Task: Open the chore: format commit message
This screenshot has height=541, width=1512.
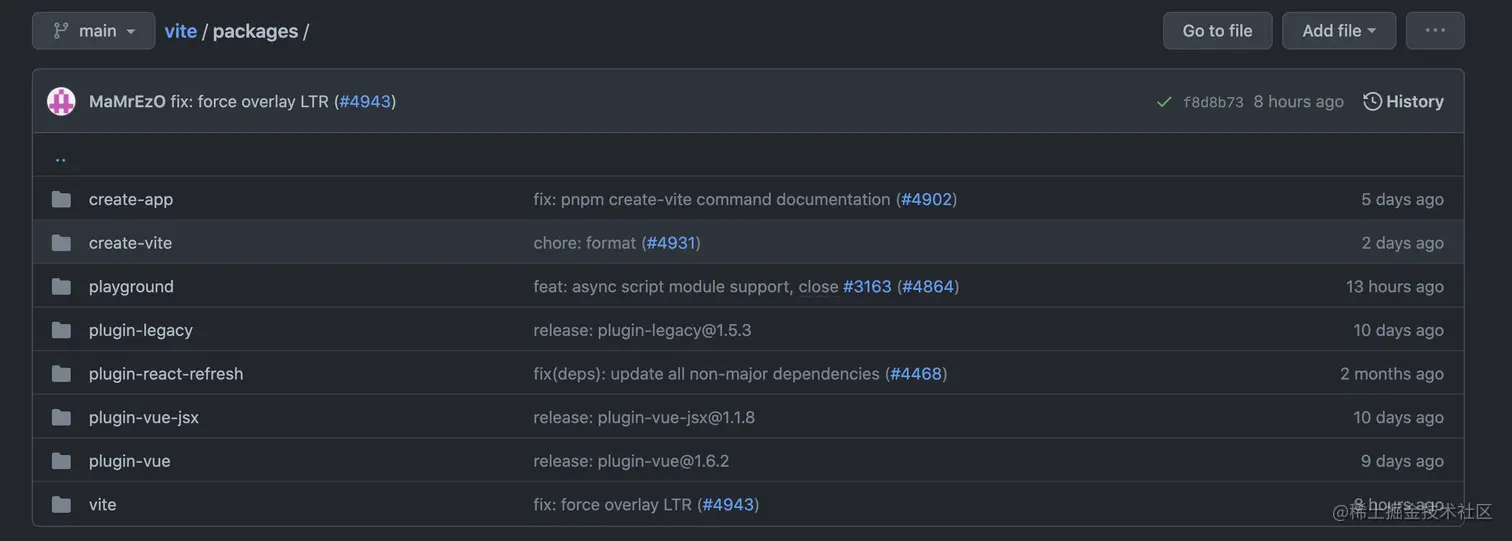Action: click(585, 243)
